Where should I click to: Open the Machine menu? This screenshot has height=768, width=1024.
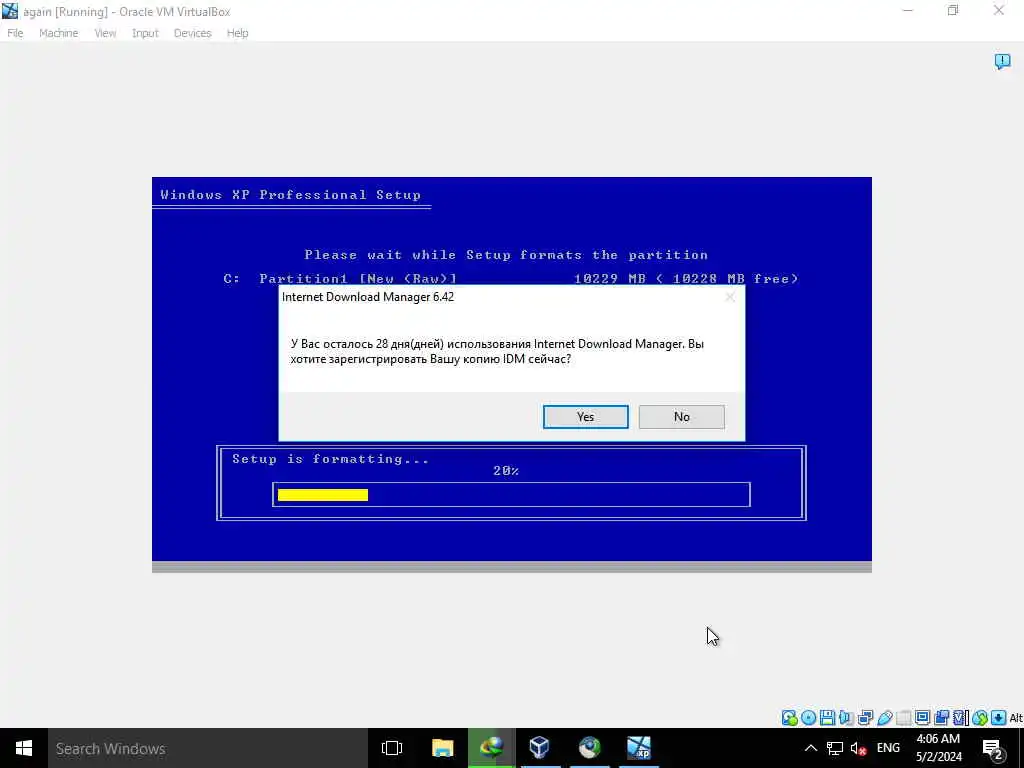click(x=58, y=33)
